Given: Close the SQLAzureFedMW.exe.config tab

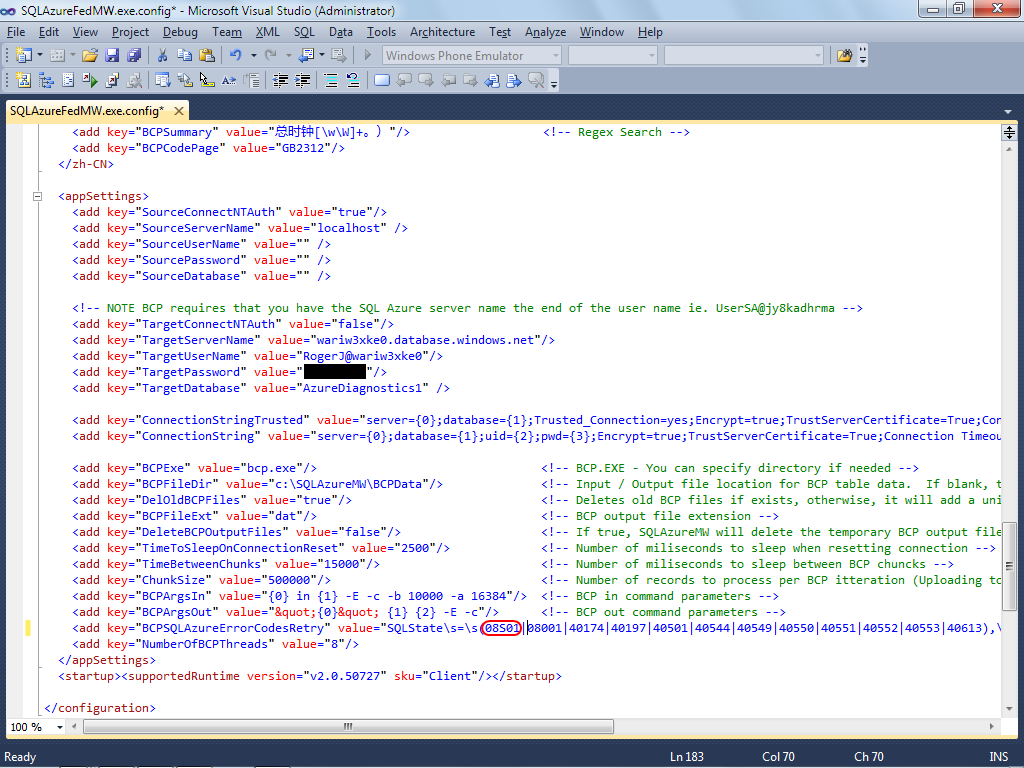Looking at the screenshot, I should click(178, 111).
